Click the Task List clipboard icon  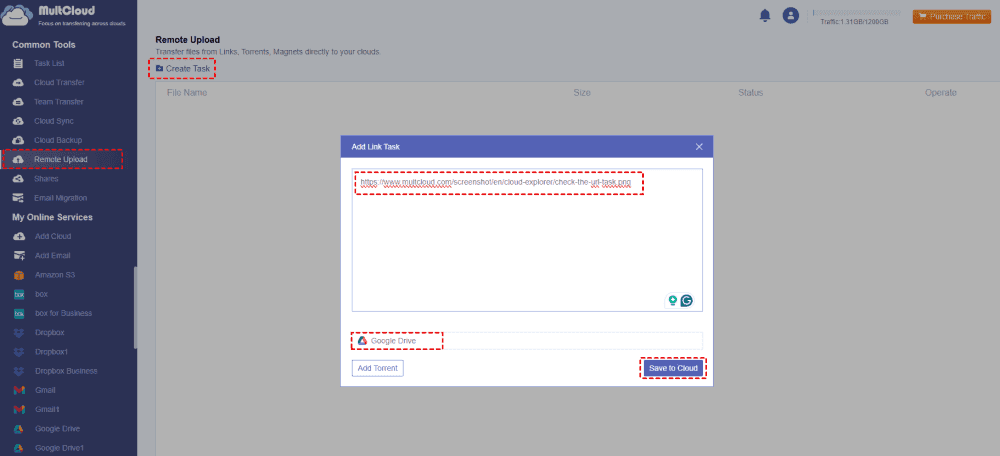point(18,64)
